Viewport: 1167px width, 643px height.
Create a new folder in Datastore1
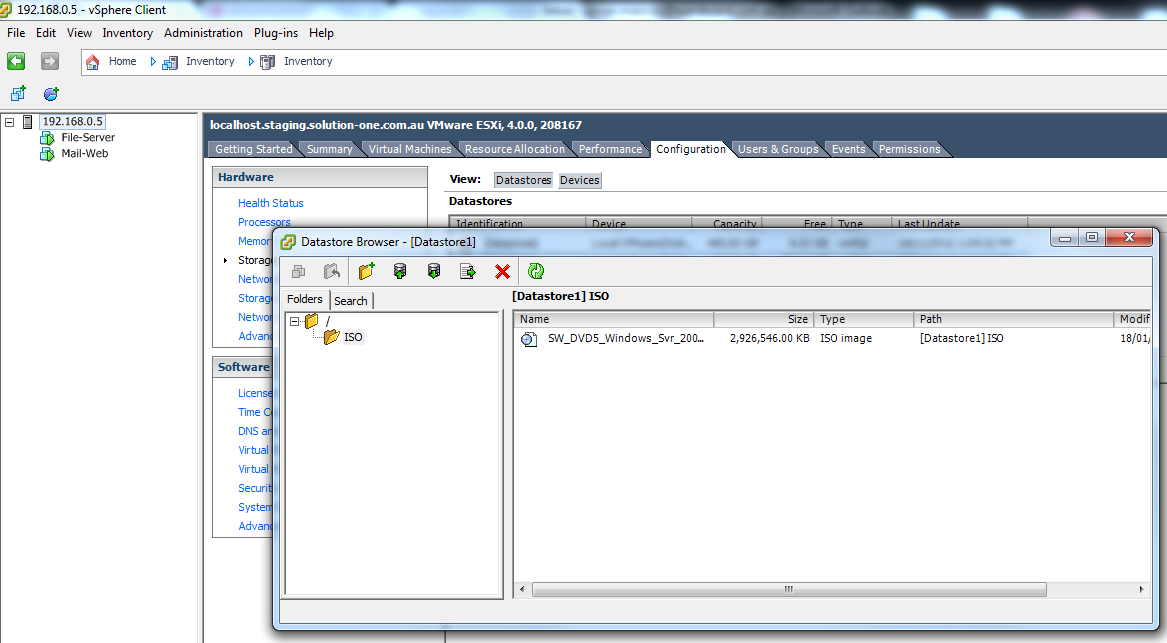365,271
